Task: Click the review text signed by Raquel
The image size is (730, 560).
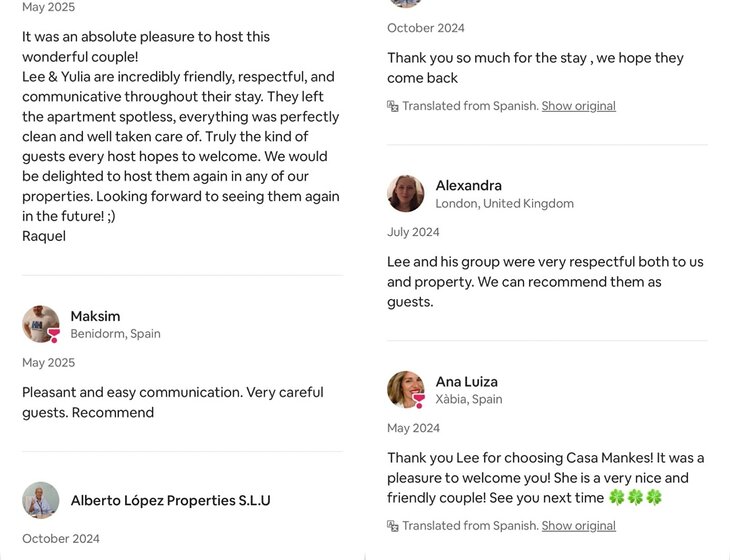Action: point(180,136)
